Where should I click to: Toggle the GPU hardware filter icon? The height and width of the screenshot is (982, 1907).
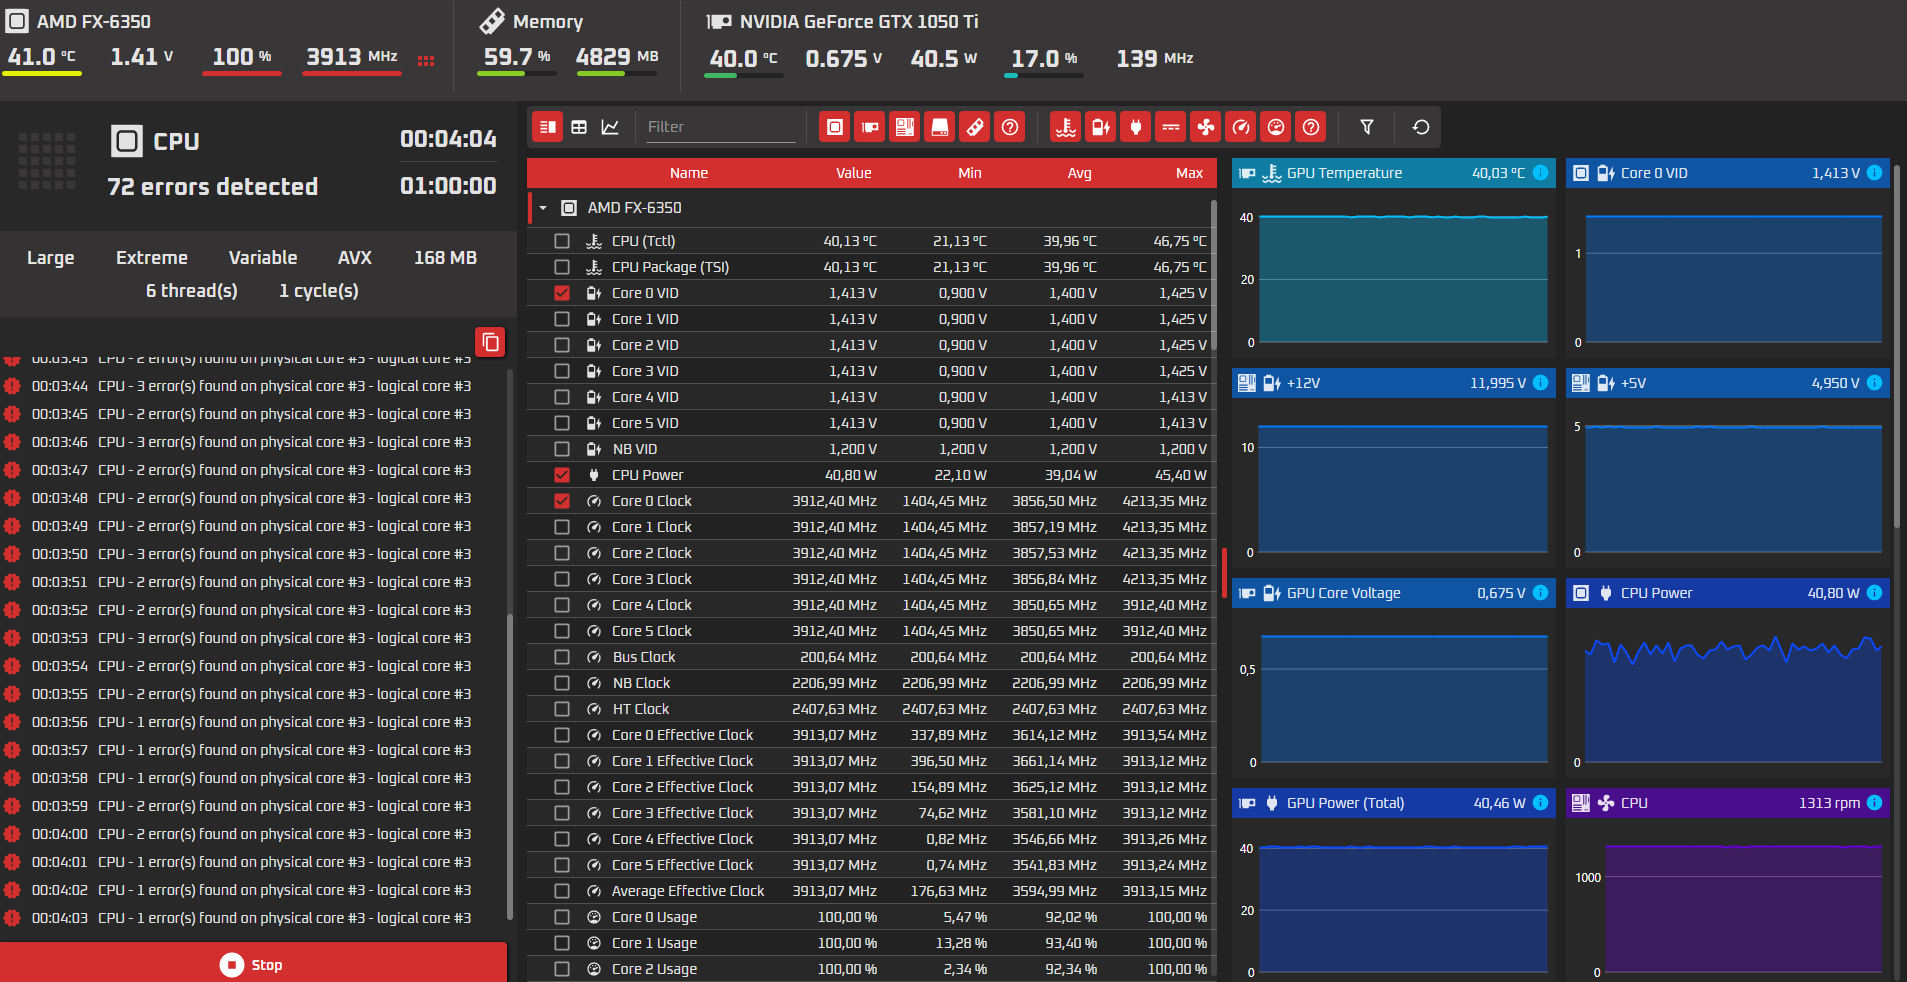point(870,127)
